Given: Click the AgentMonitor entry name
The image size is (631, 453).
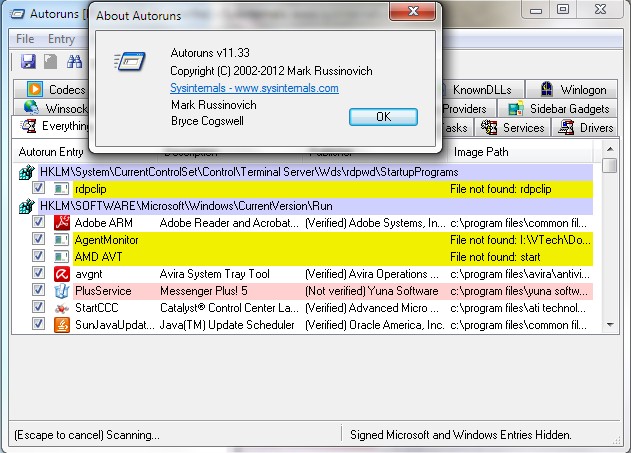Looking at the screenshot, I should (107, 240).
